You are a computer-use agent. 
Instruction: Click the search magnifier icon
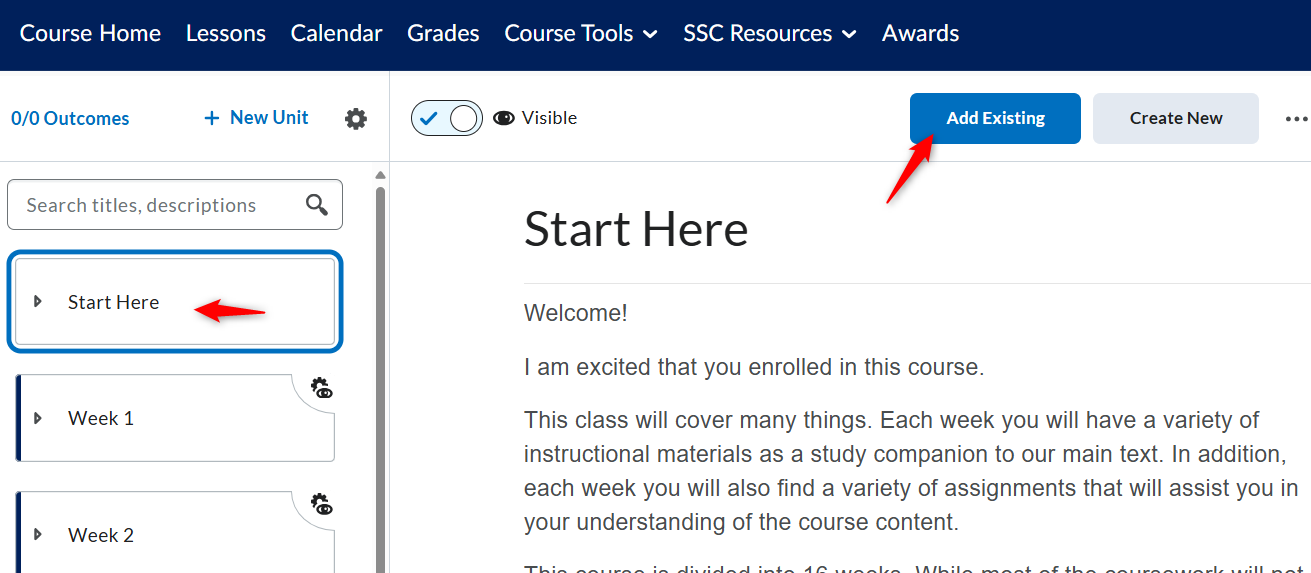[x=317, y=205]
